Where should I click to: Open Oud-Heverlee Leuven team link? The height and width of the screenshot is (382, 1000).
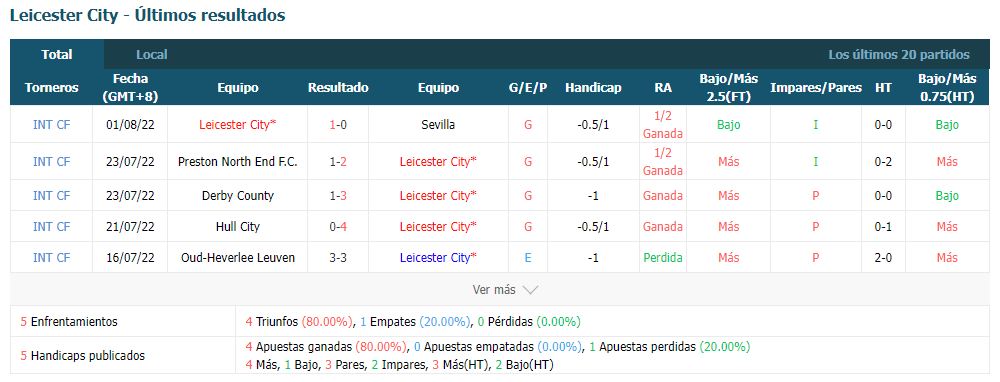(238, 258)
